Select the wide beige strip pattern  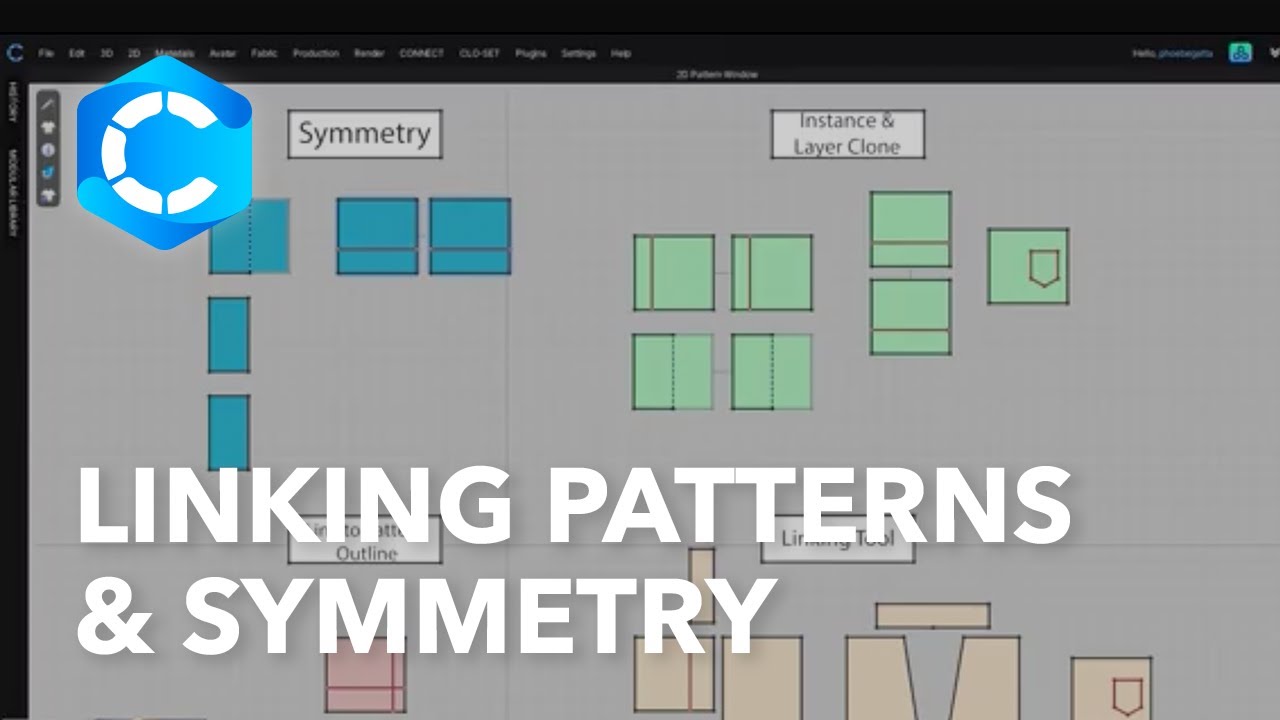(933, 615)
